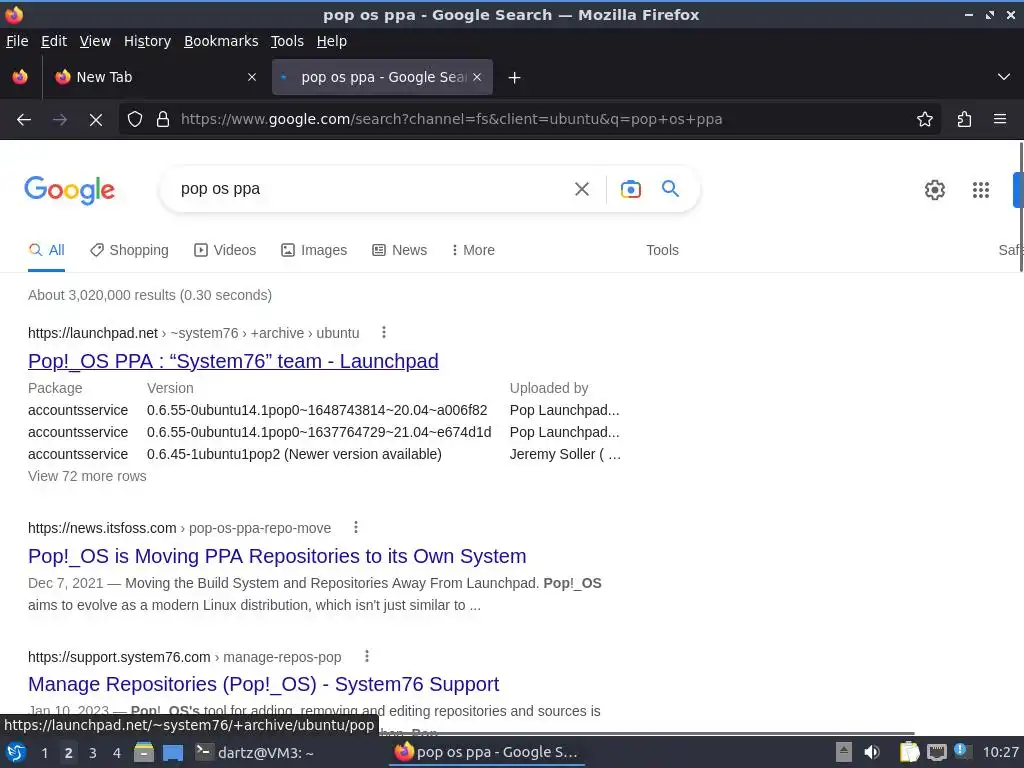Open Pop!_OS is Moving PPA Repositories article
Image resolution: width=1024 pixels, height=768 pixels.
pos(277,556)
